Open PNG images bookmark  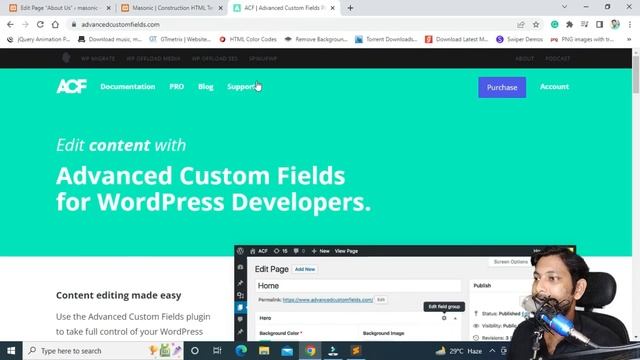coord(582,39)
